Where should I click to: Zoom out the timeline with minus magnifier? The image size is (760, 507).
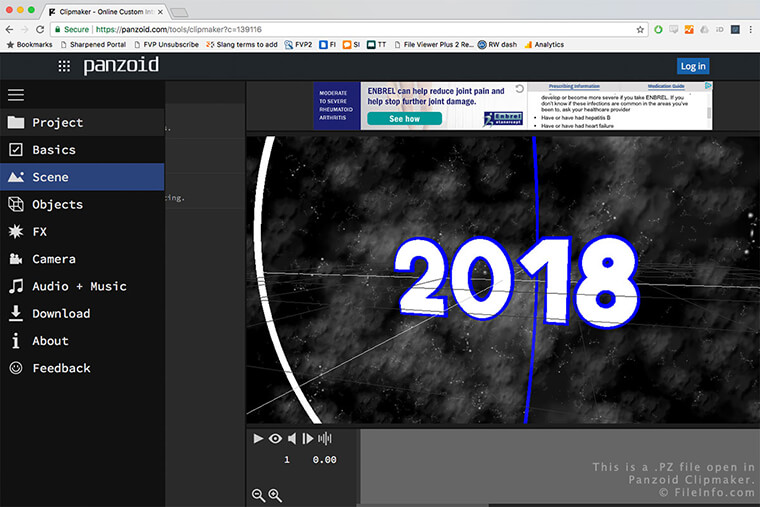pyautogui.click(x=258, y=495)
